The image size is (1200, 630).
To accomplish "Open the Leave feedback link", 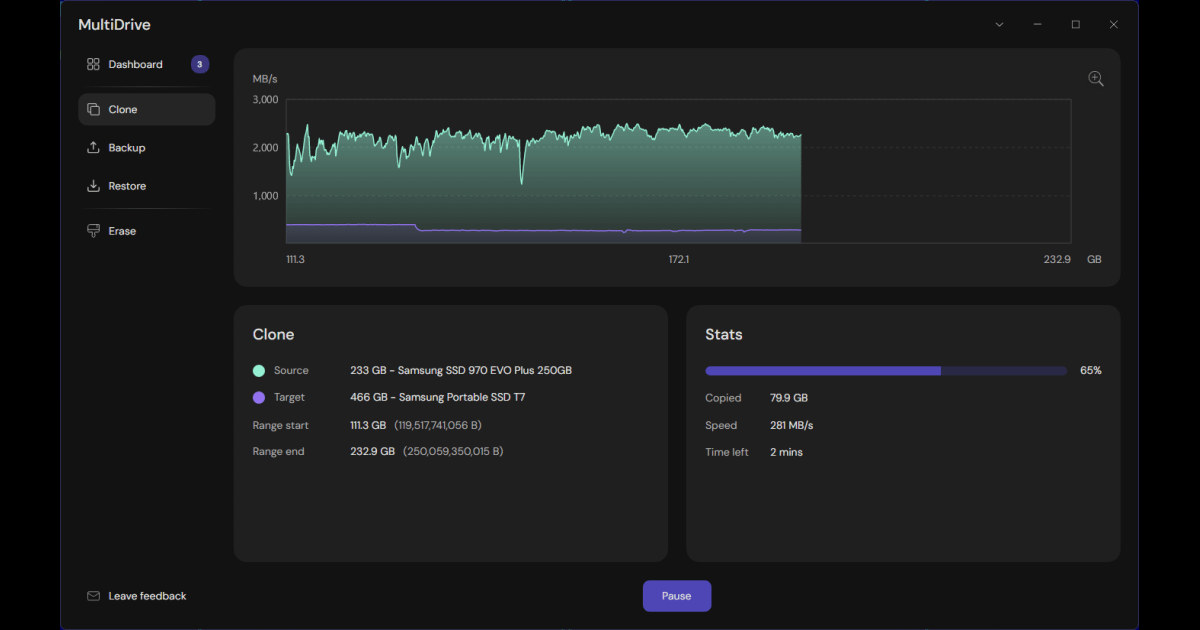I will (147, 596).
